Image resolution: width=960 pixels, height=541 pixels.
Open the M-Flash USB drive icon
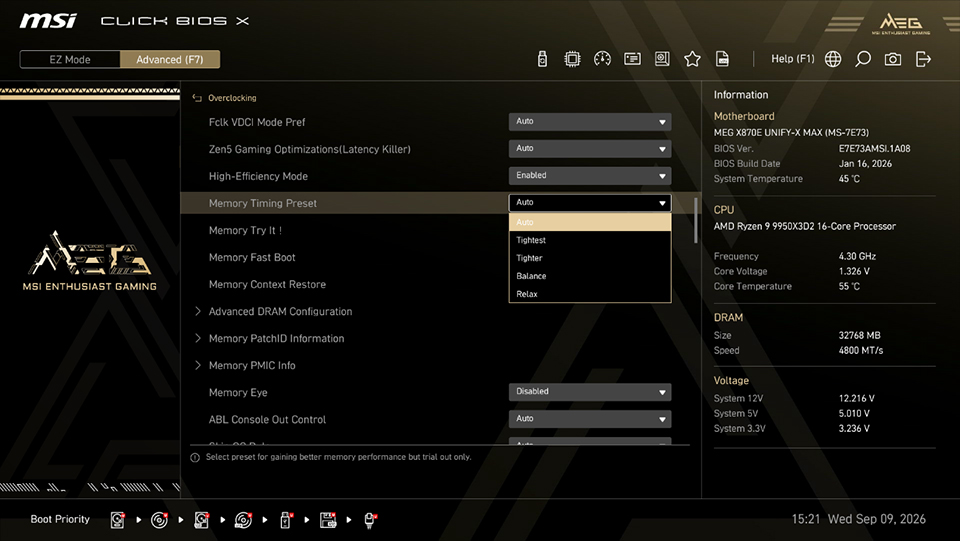tap(542, 59)
